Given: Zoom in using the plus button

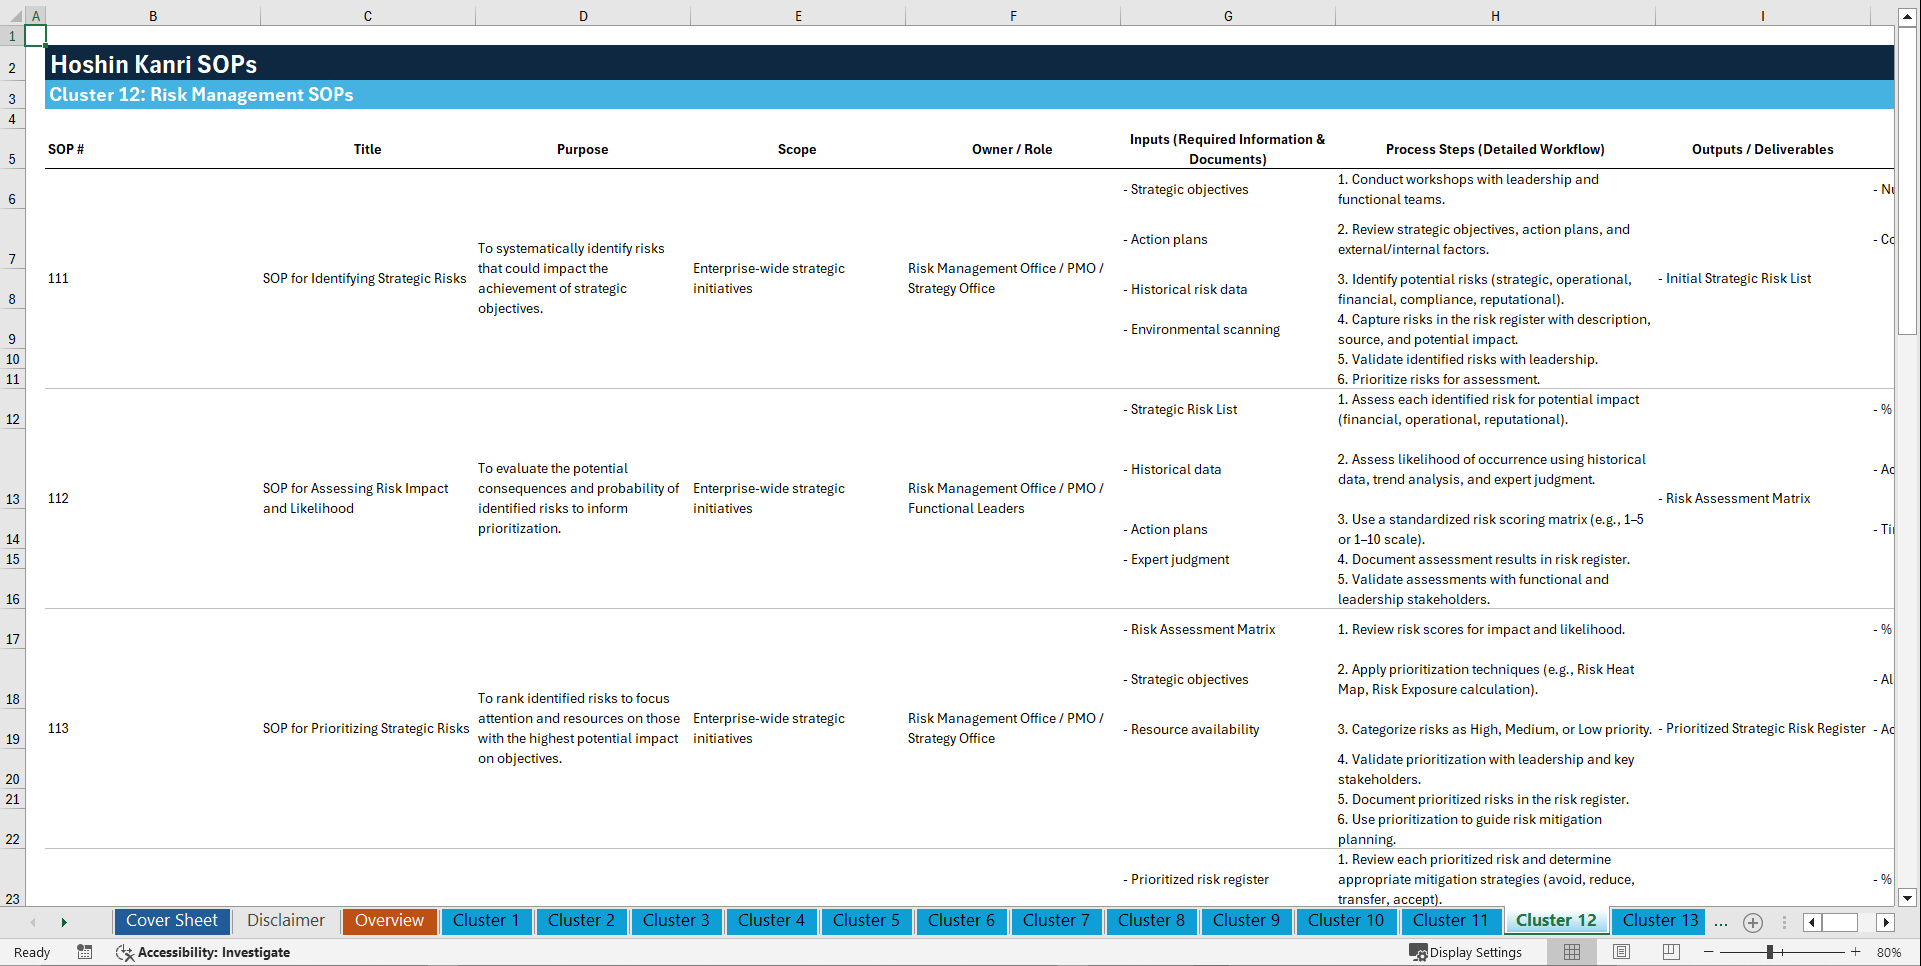Looking at the screenshot, I should (1855, 952).
